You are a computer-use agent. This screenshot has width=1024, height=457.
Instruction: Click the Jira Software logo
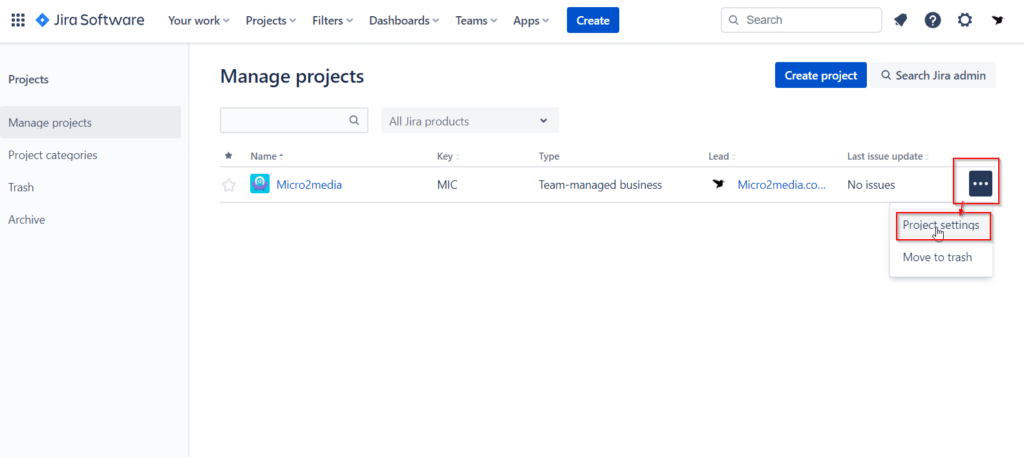point(90,20)
